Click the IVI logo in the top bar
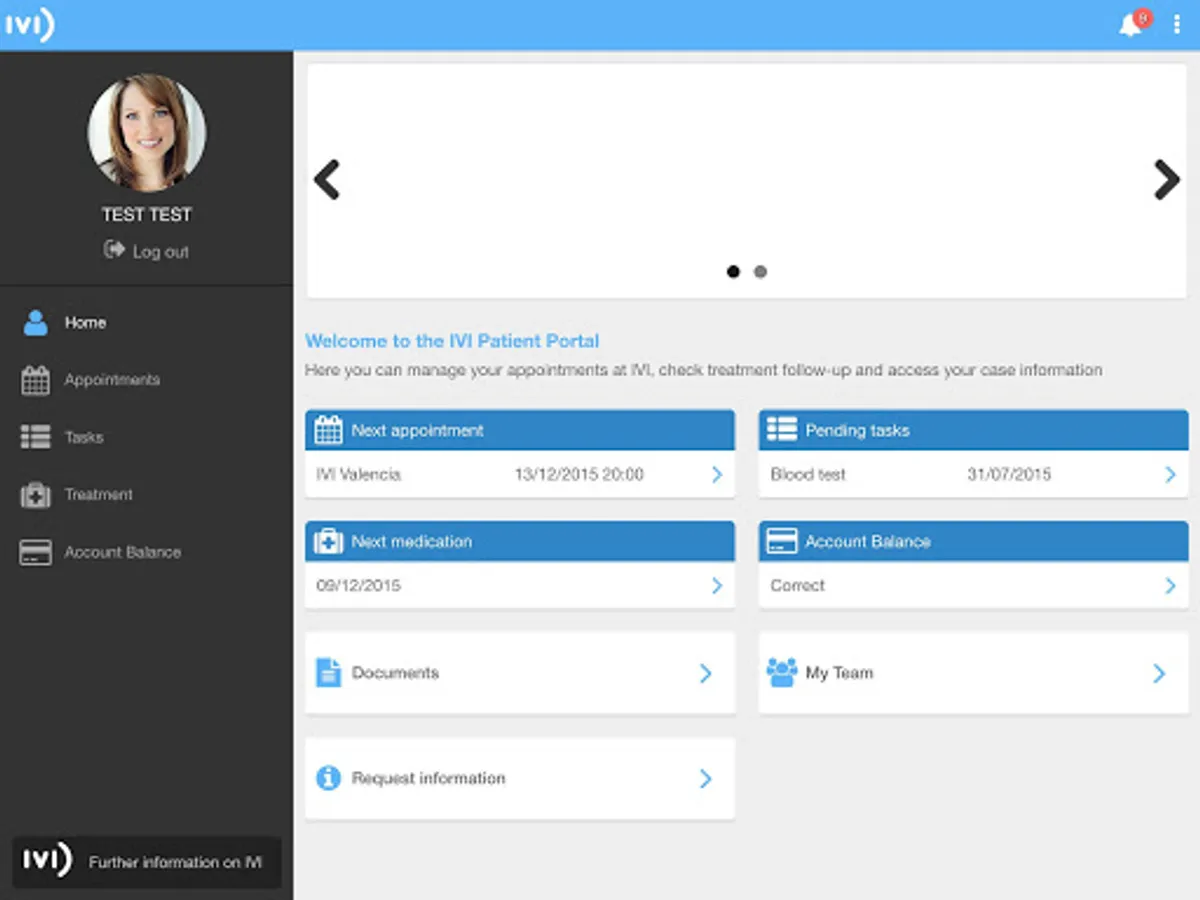Image resolution: width=1200 pixels, height=900 pixels. (30, 25)
